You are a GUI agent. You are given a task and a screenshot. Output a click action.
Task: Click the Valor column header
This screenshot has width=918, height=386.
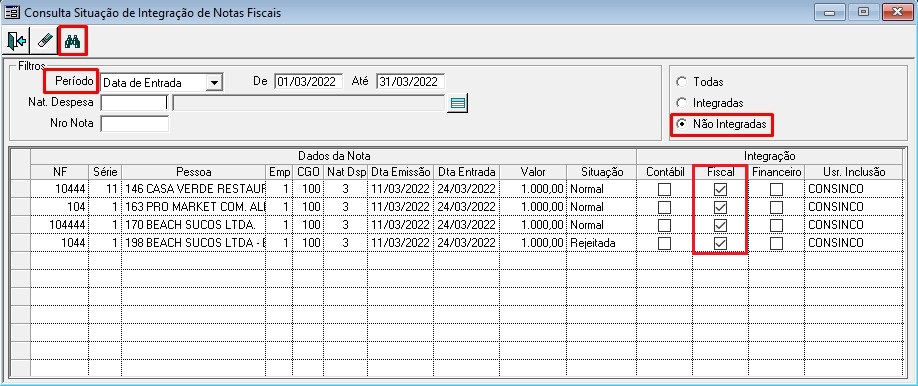click(533, 172)
